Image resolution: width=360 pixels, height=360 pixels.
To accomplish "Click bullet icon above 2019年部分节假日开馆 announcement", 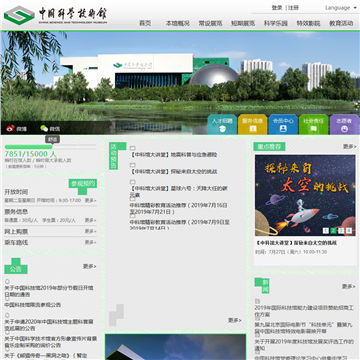I will pyautogui.click(x=7, y=282).
